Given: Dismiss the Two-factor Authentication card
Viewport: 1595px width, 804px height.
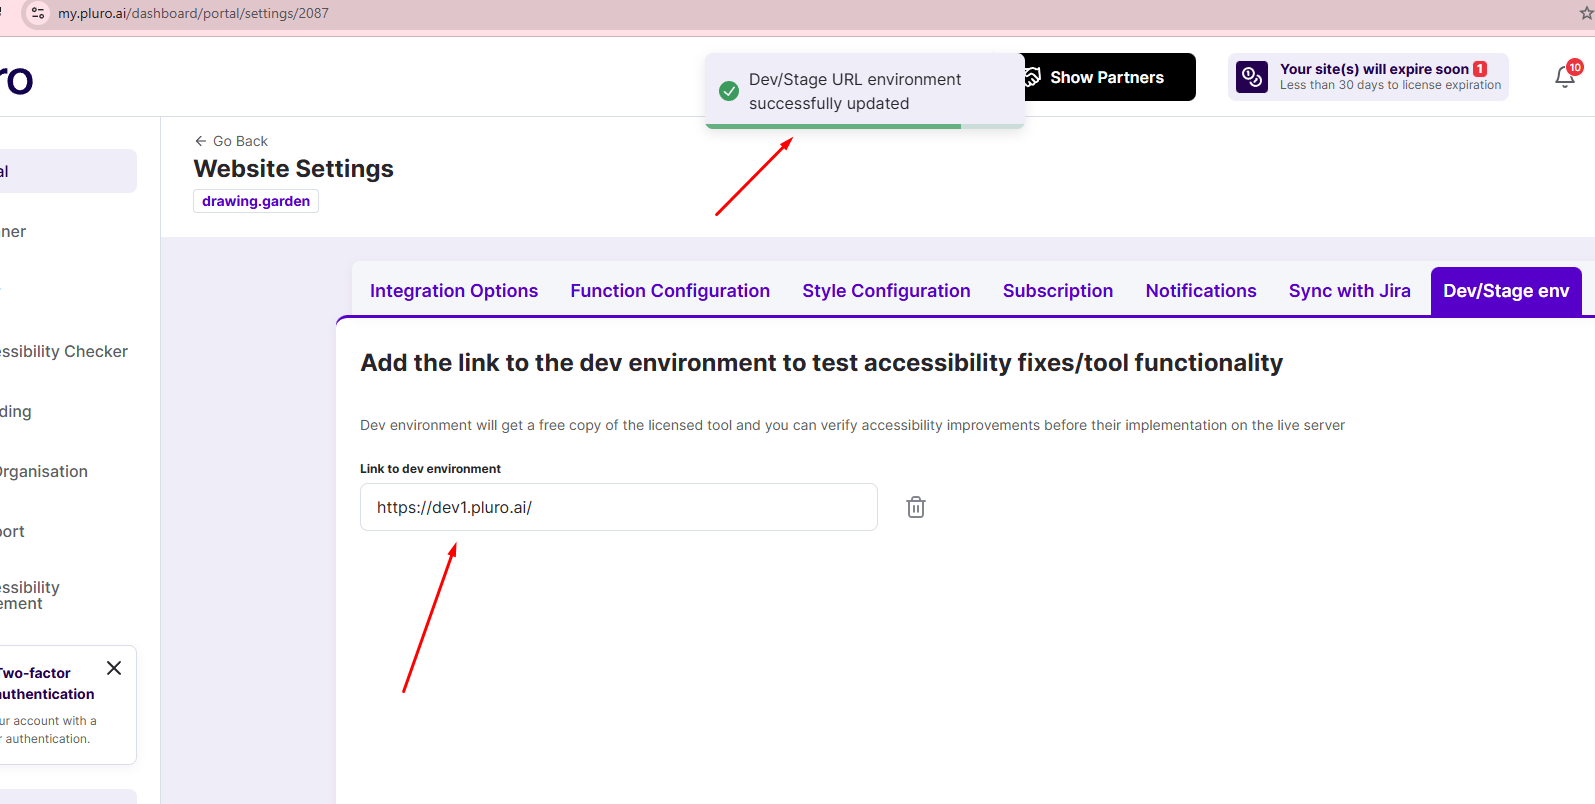Looking at the screenshot, I should click(113, 667).
